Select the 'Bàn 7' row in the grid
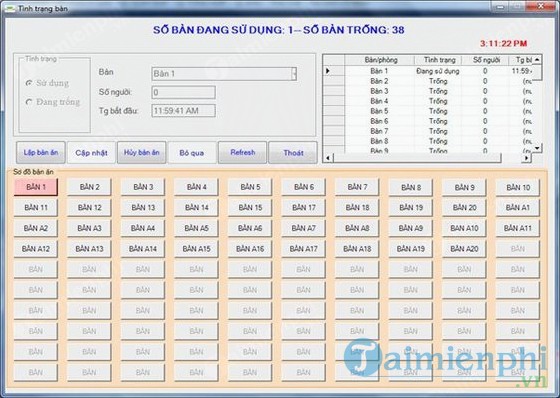Image resolution: width=560 pixels, height=398 pixels. [428, 131]
